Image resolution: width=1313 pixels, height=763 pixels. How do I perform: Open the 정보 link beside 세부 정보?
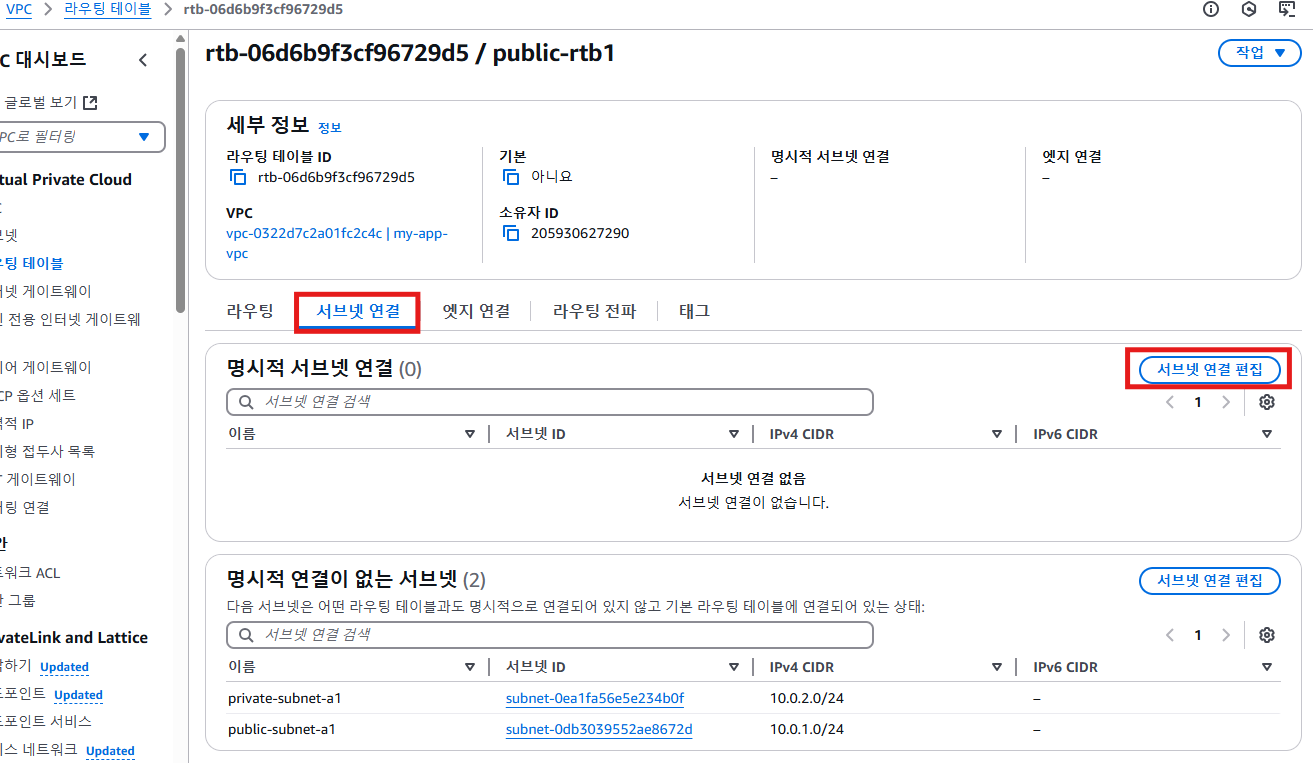click(x=329, y=128)
